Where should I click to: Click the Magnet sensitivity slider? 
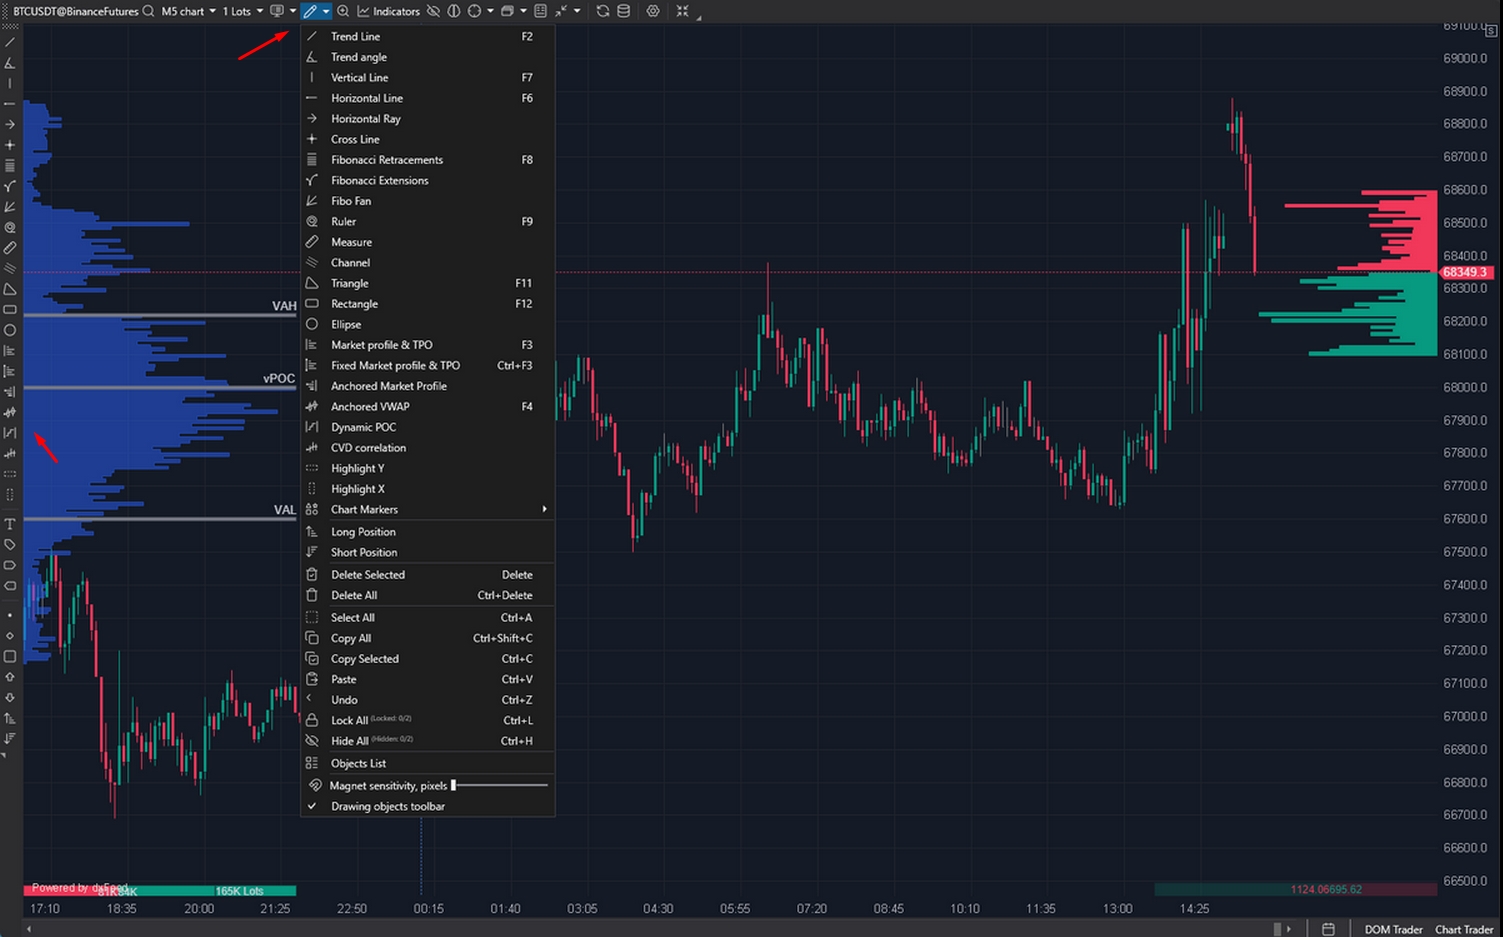coord(499,785)
